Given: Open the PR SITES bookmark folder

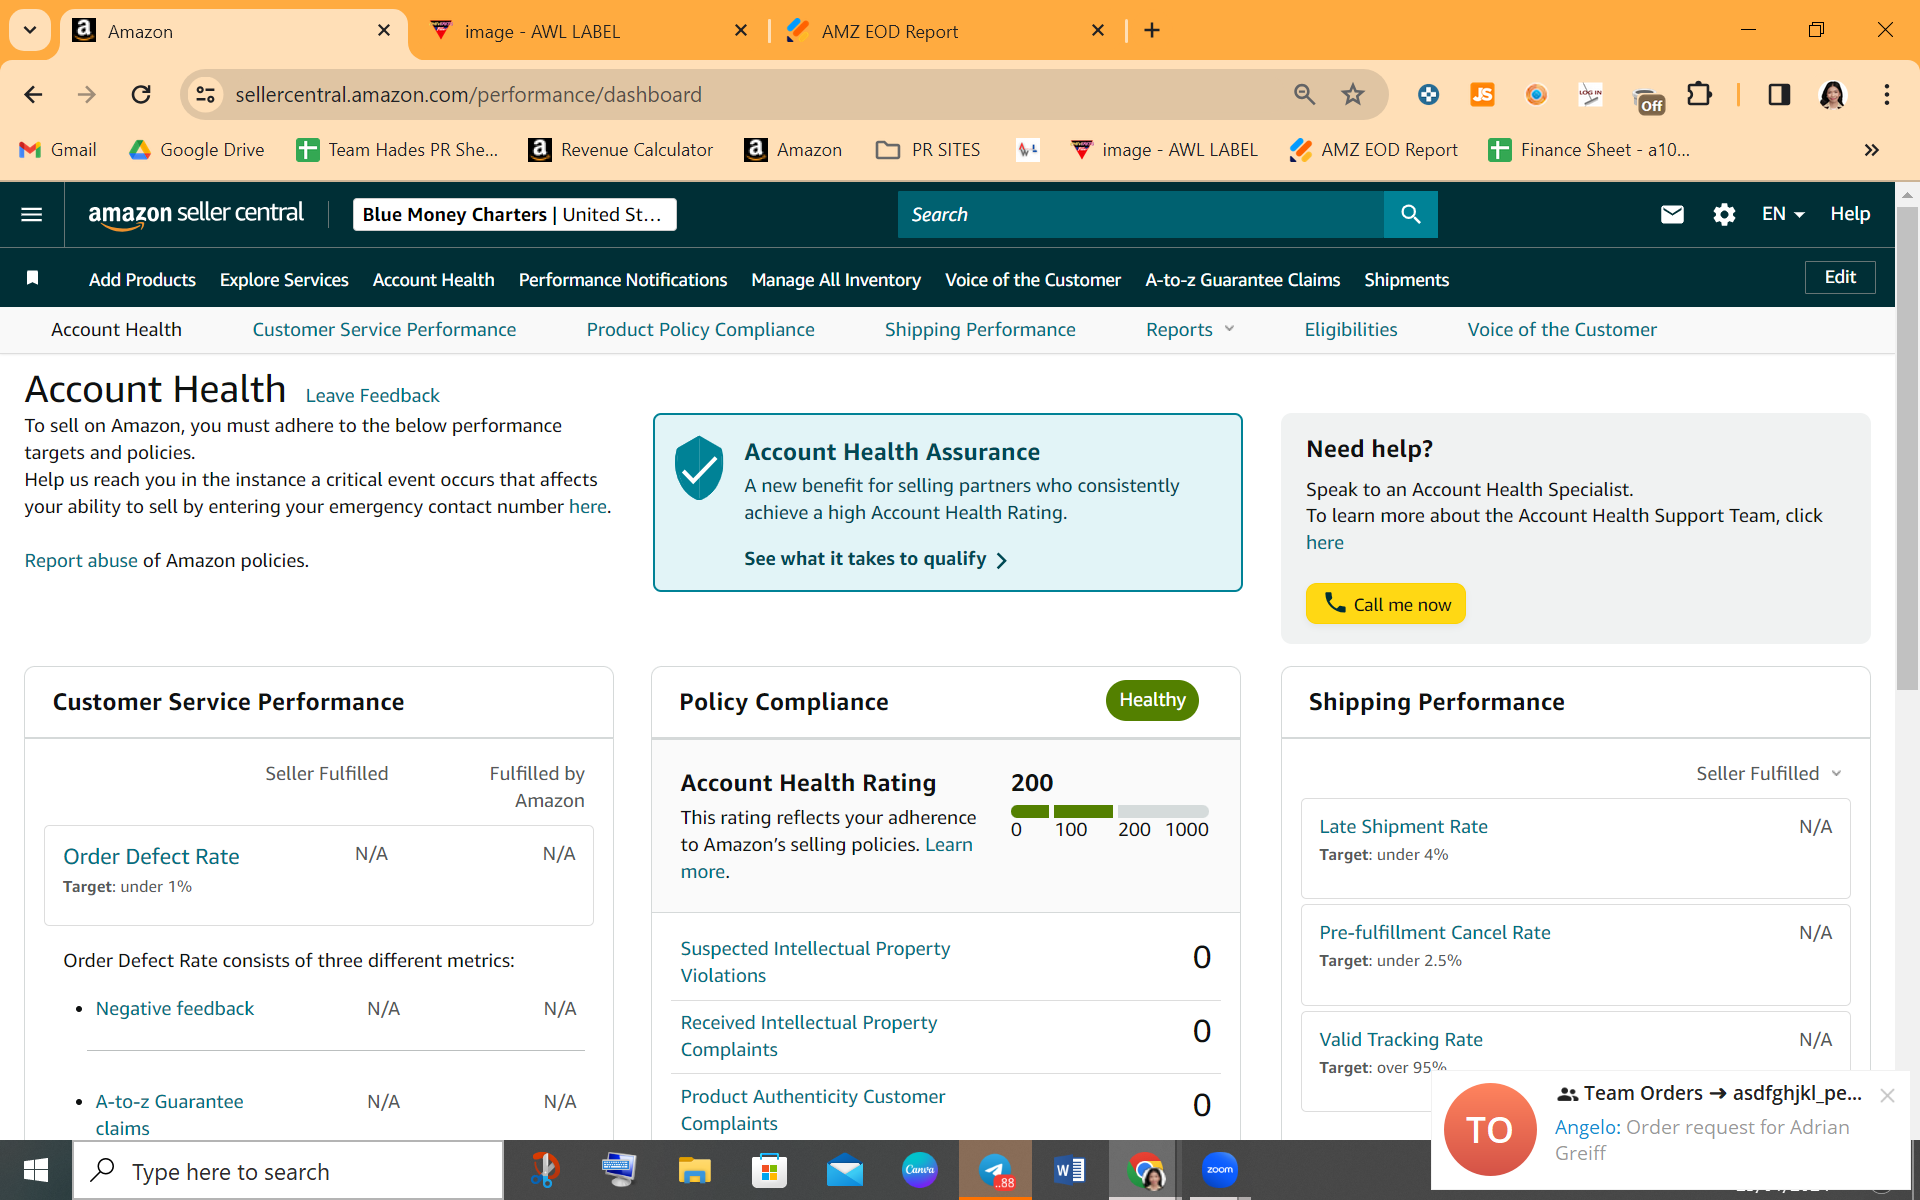Looking at the screenshot, I should point(928,150).
